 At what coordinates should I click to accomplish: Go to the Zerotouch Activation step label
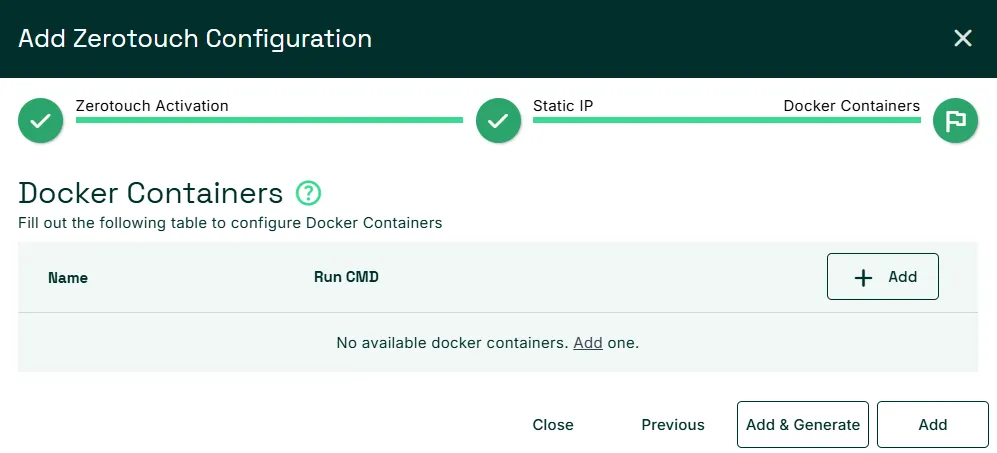point(152,106)
